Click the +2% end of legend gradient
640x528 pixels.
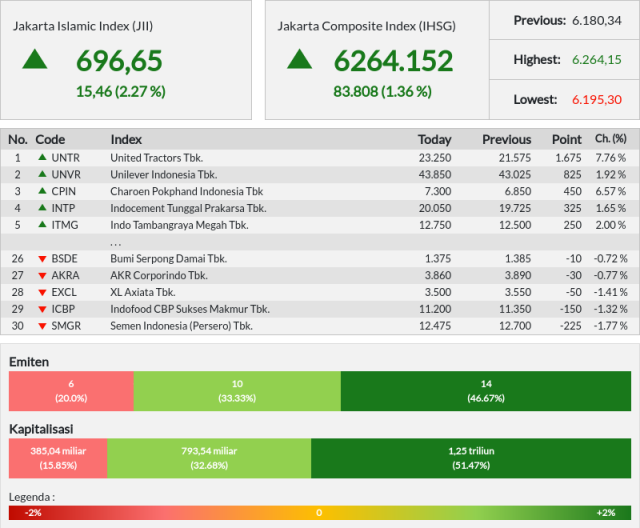(x=606, y=513)
